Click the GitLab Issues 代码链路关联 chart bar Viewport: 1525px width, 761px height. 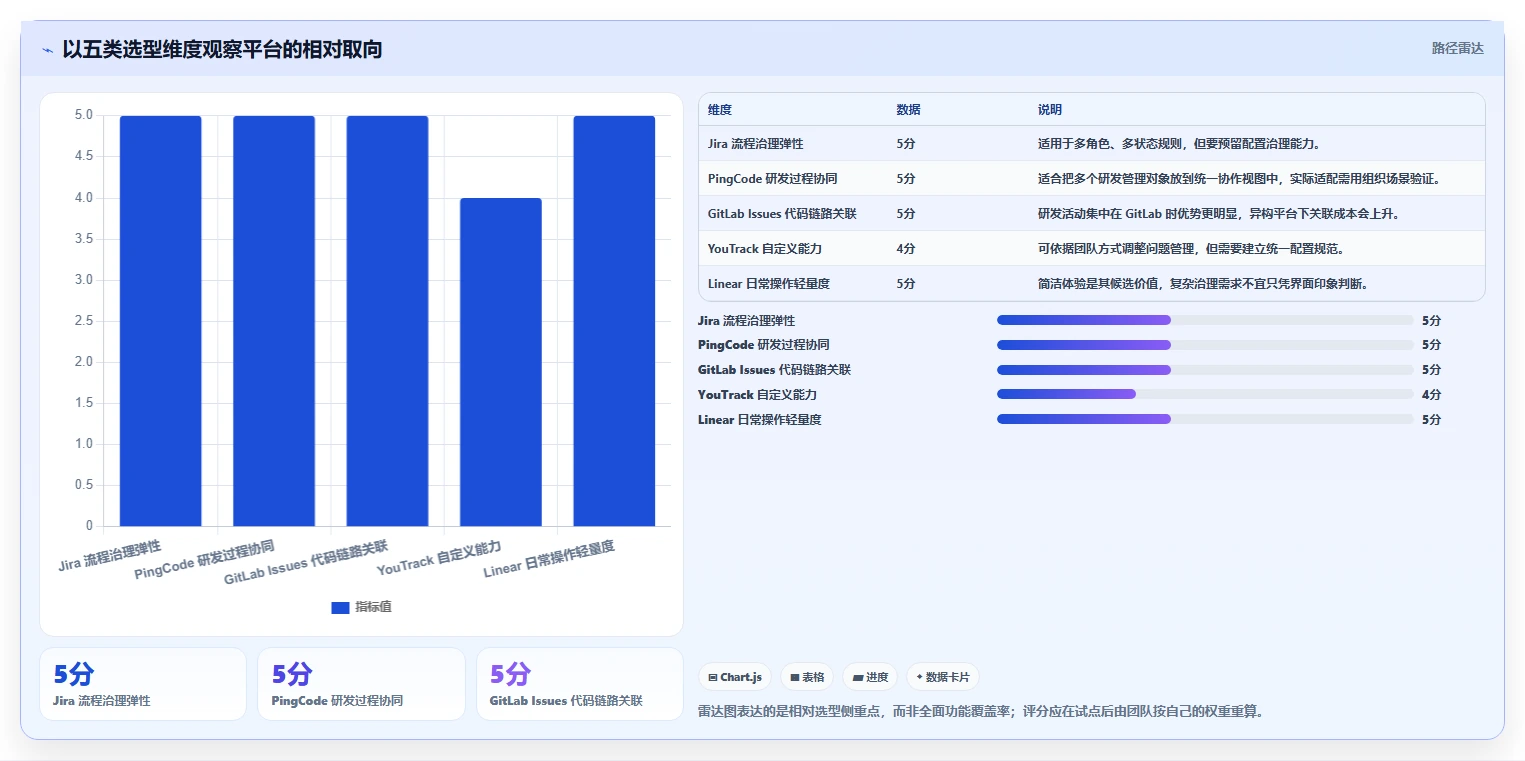(x=387, y=321)
